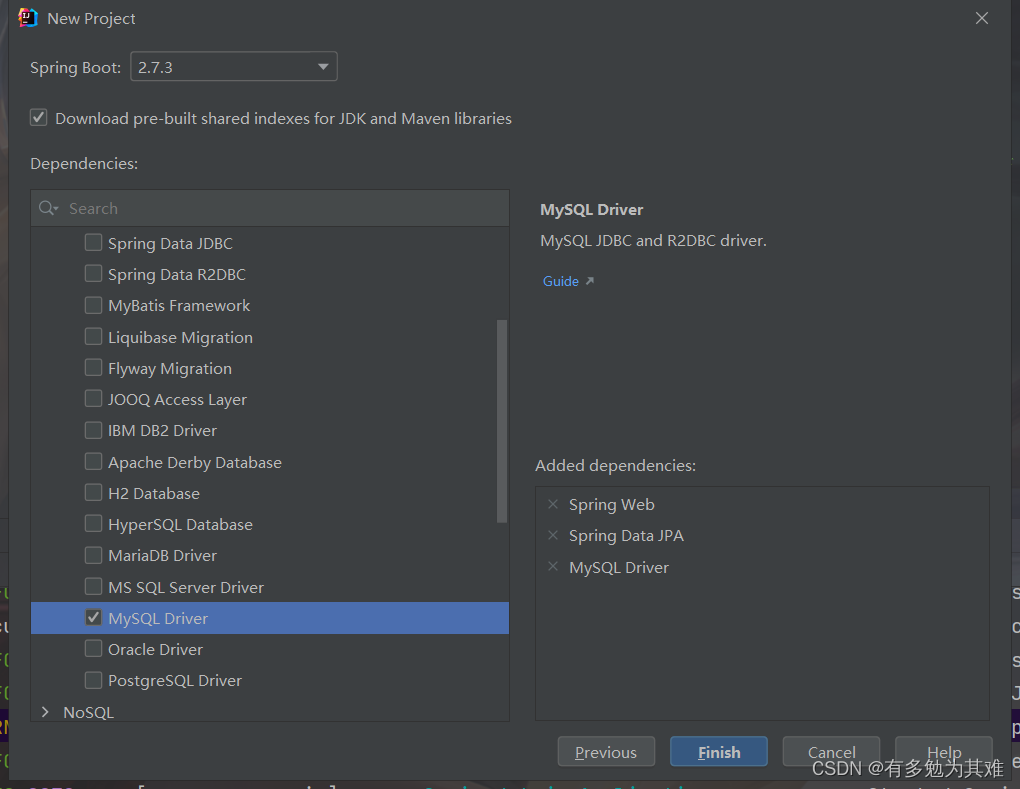Check JOOQ Access Layer dependency
The width and height of the screenshot is (1020, 789).
(x=93, y=399)
